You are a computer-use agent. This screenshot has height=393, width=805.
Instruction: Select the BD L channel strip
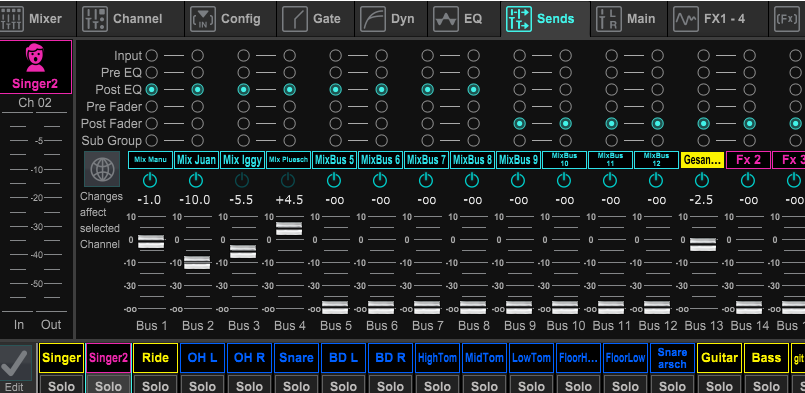[343, 358]
